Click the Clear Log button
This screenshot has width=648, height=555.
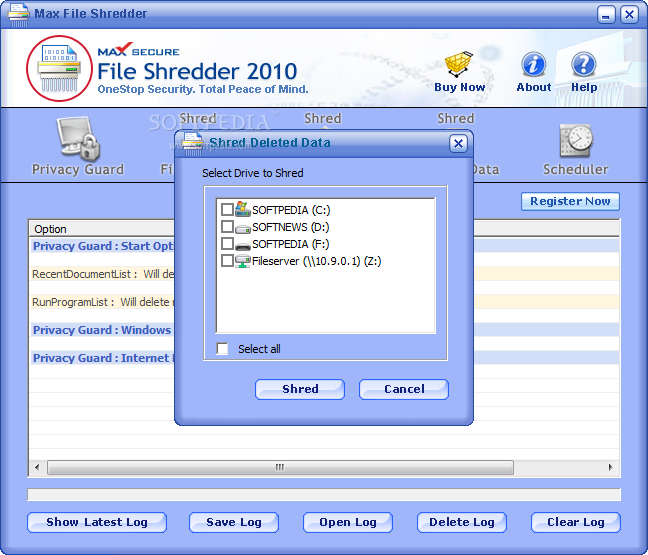(x=576, y=522)
